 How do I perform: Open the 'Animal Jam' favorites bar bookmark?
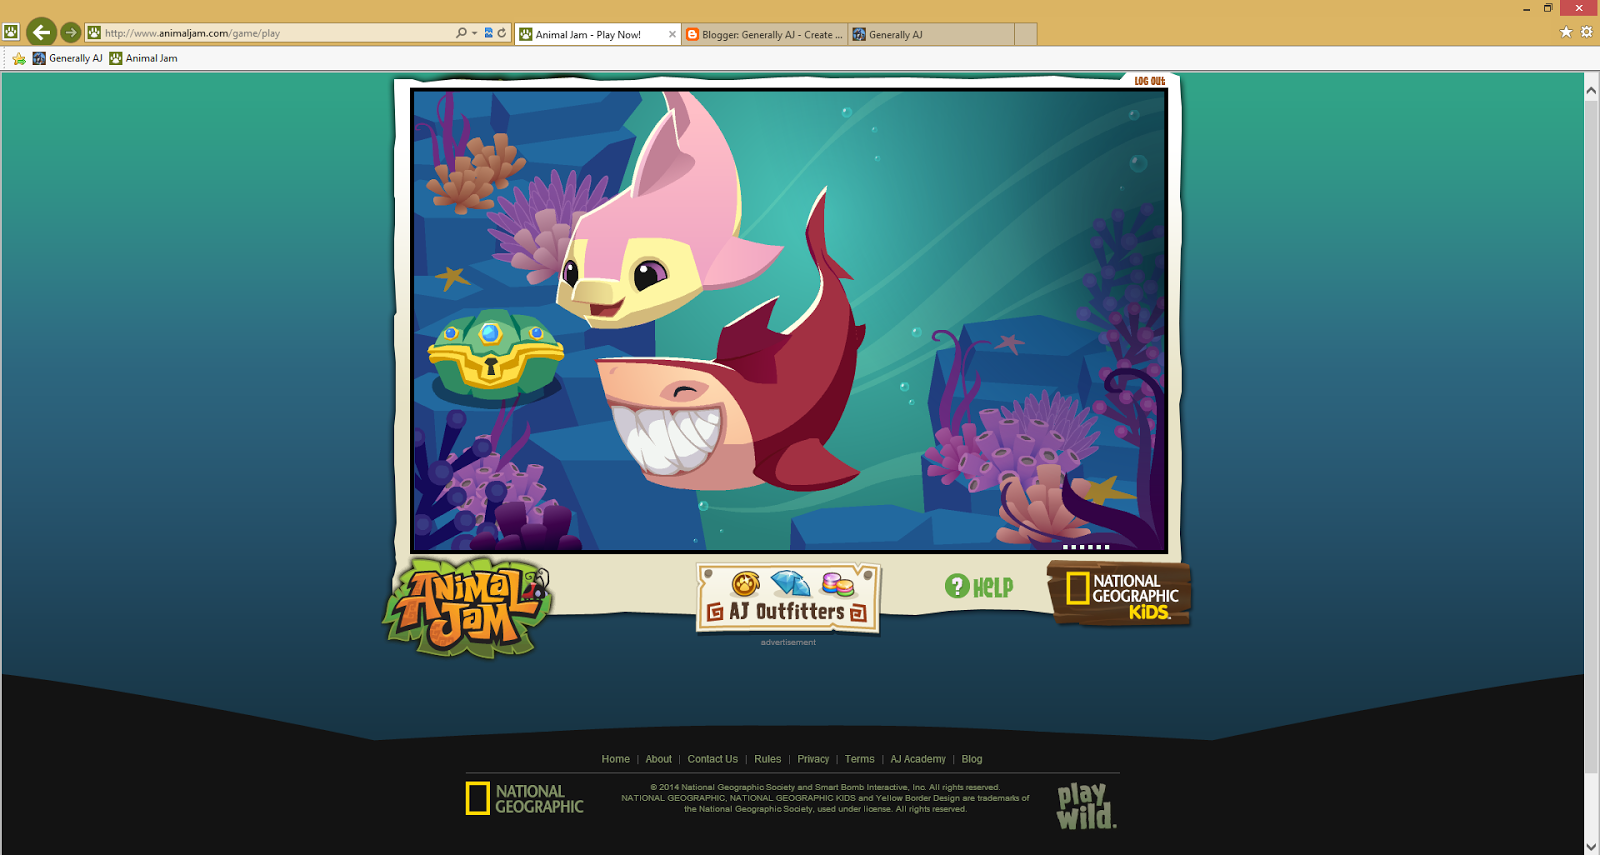pyautogui.click(x=143, y=58)
